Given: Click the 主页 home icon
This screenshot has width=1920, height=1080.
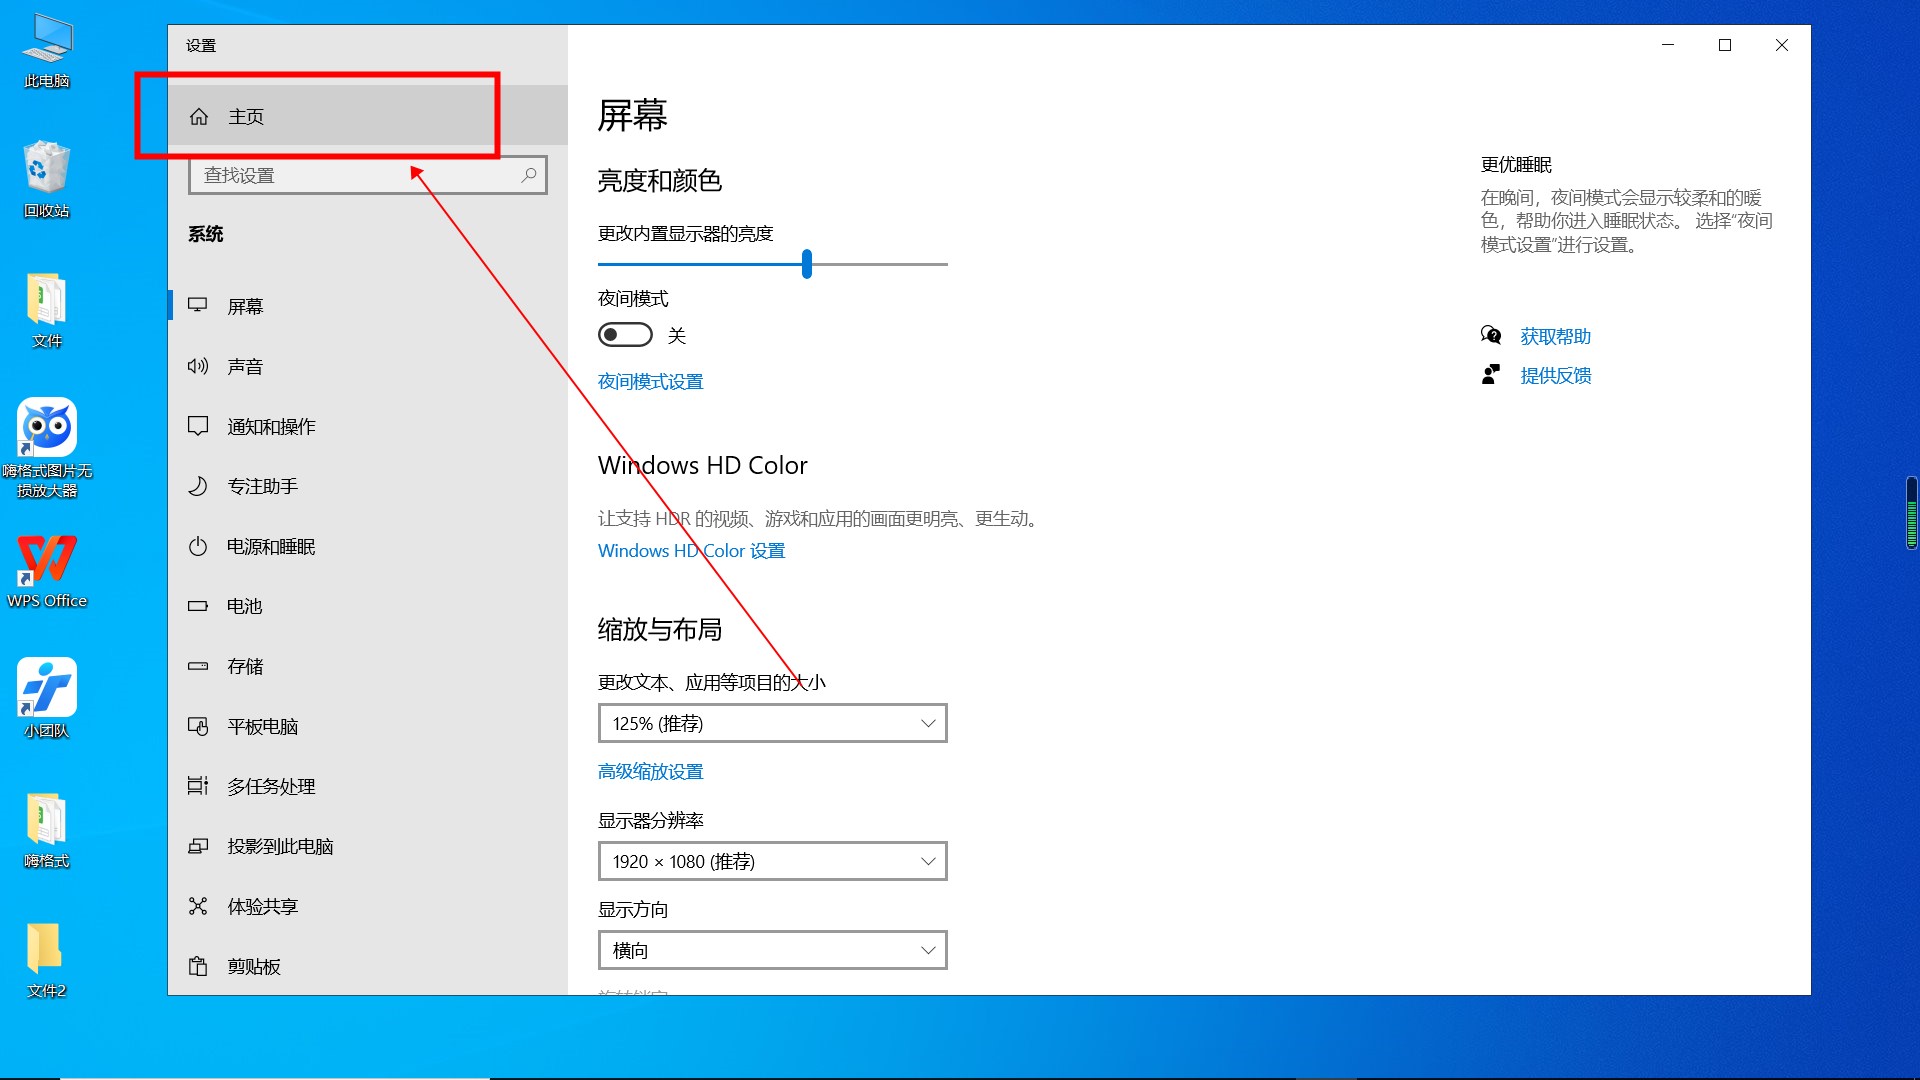Looking at the screenshot, I should pos(198,116).
